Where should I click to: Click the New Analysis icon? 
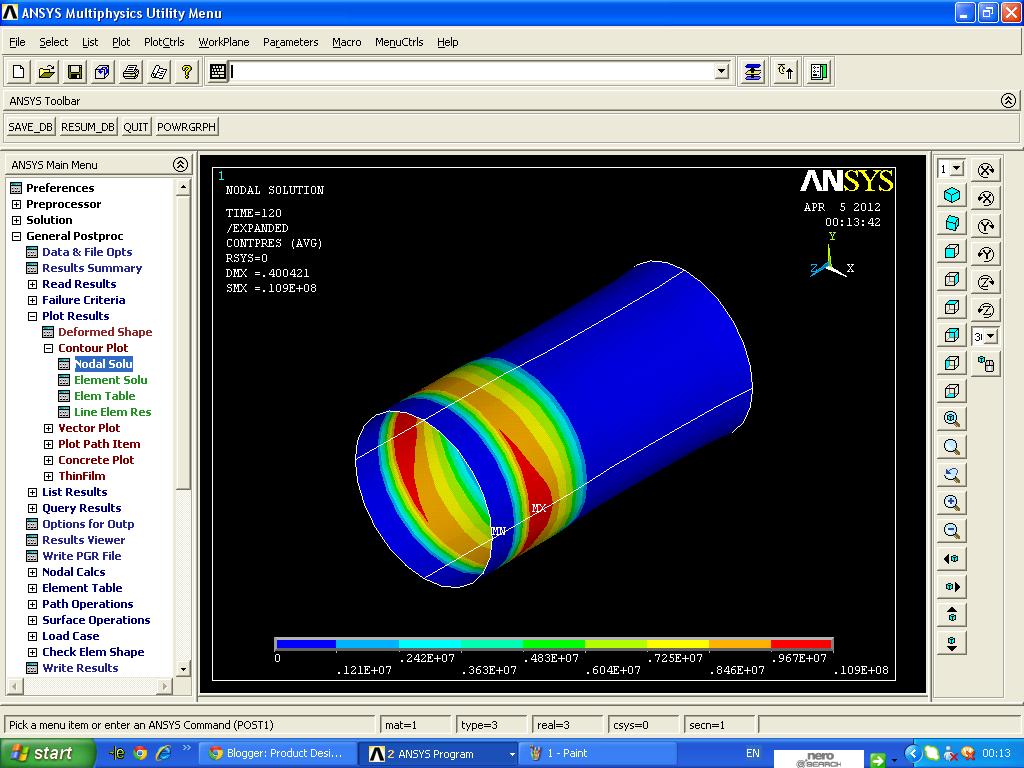click(18, 72)
